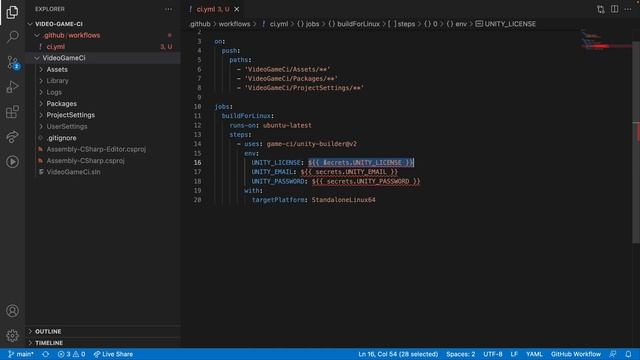The height and width of the screenshot is (360, 640).
Task: Open the Run and Debug view
Action: (12, 87)
